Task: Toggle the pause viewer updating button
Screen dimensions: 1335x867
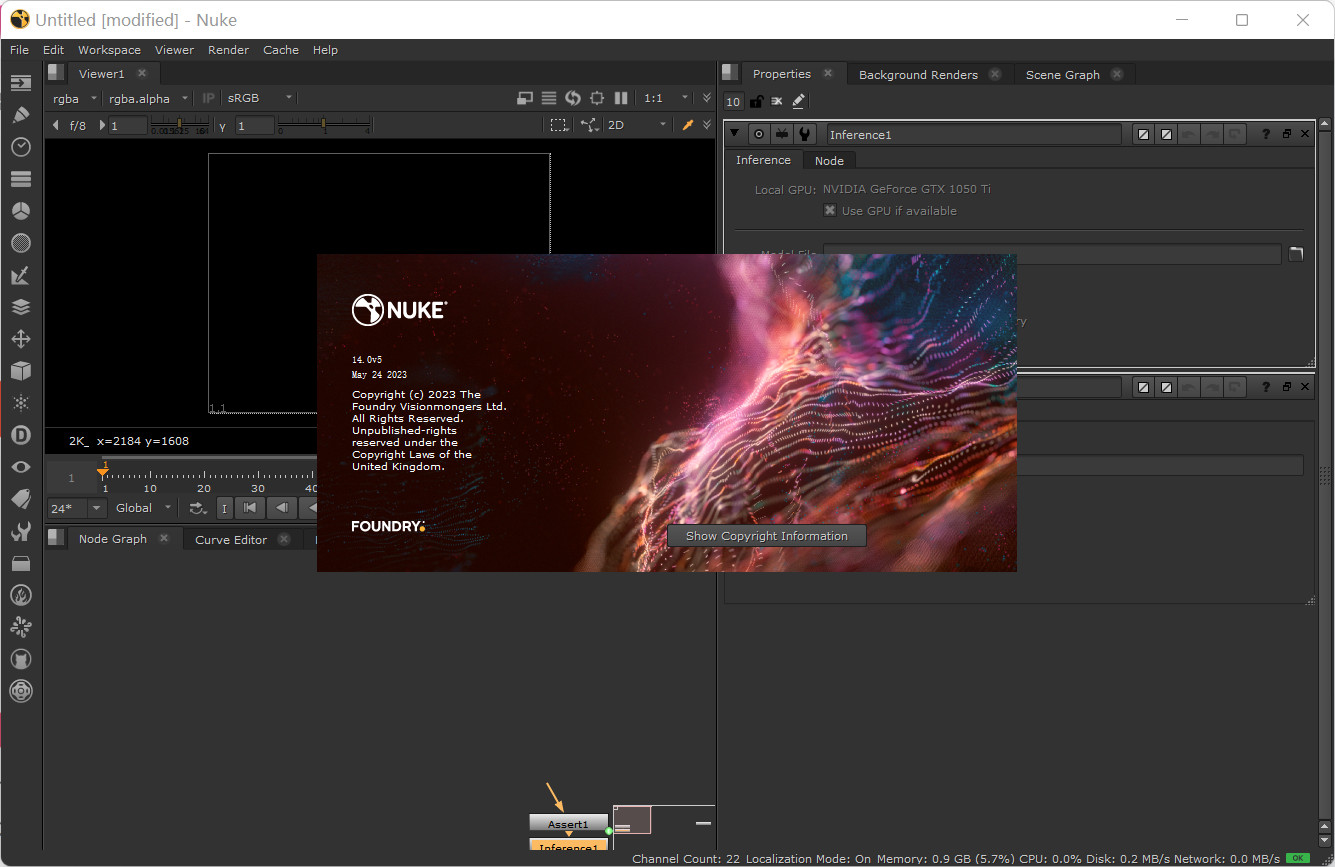Action: click(x=621, y=98)
